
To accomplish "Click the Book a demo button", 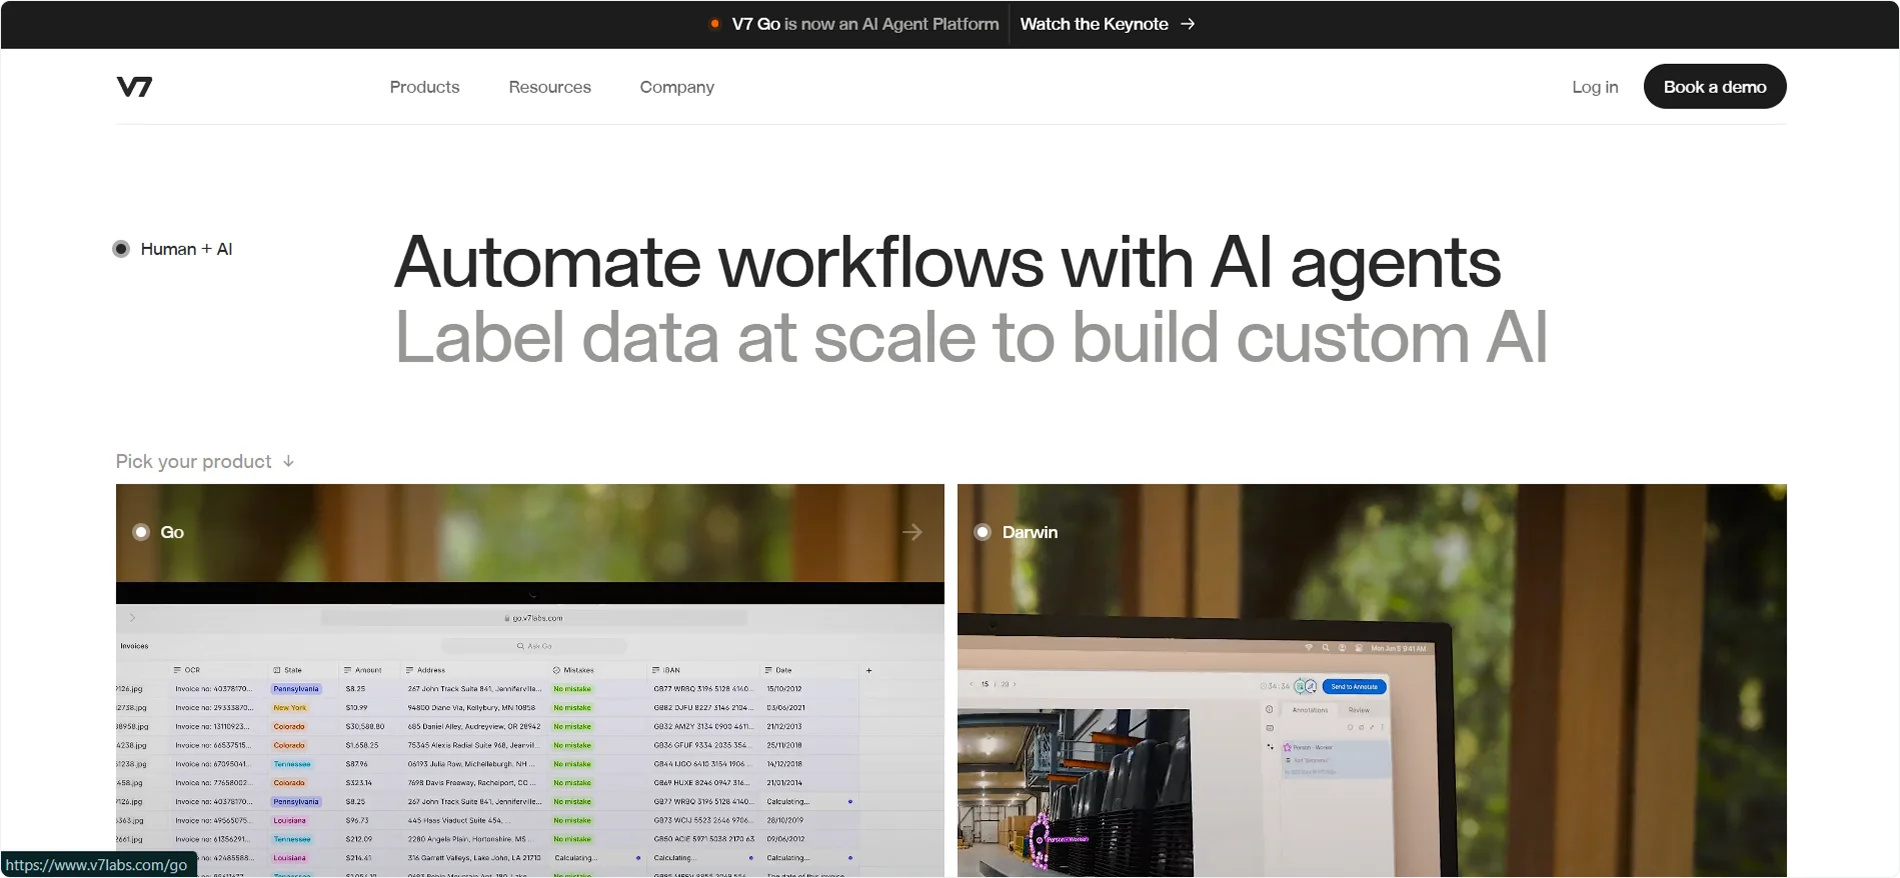I will click(1715, 87).
